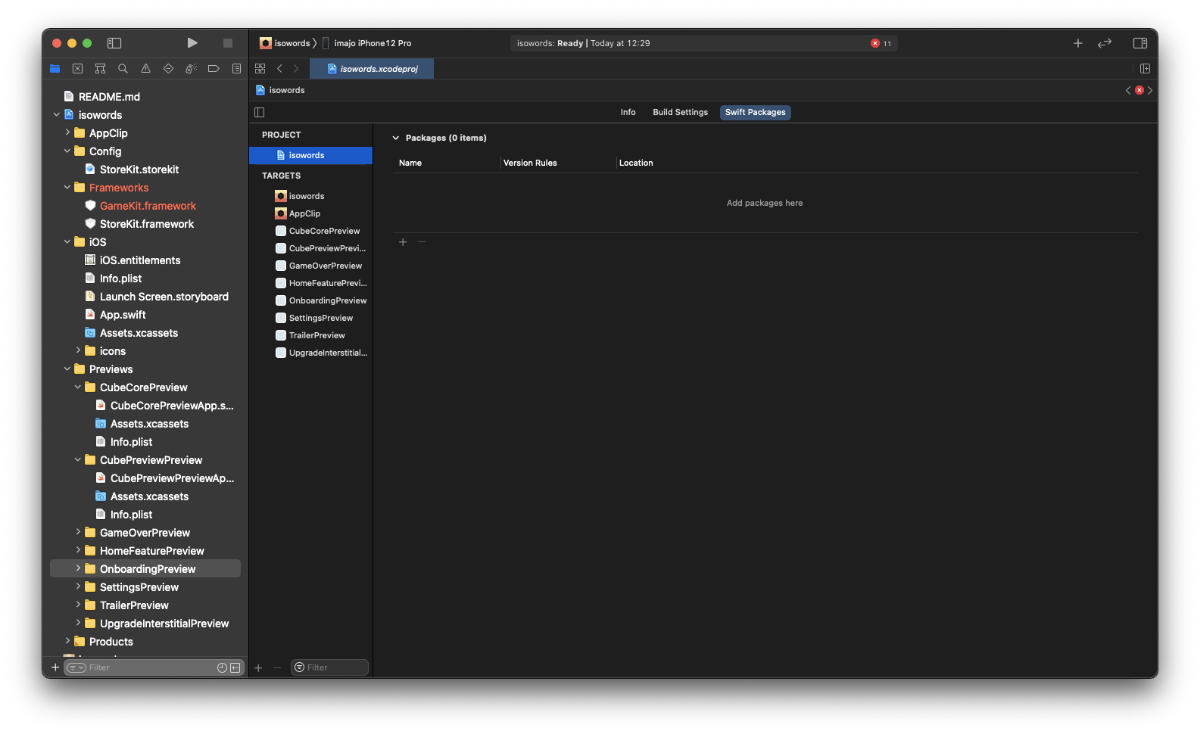
Task: Sort packages by Location column
Action: pyautogui.click(x=636, y=163)
